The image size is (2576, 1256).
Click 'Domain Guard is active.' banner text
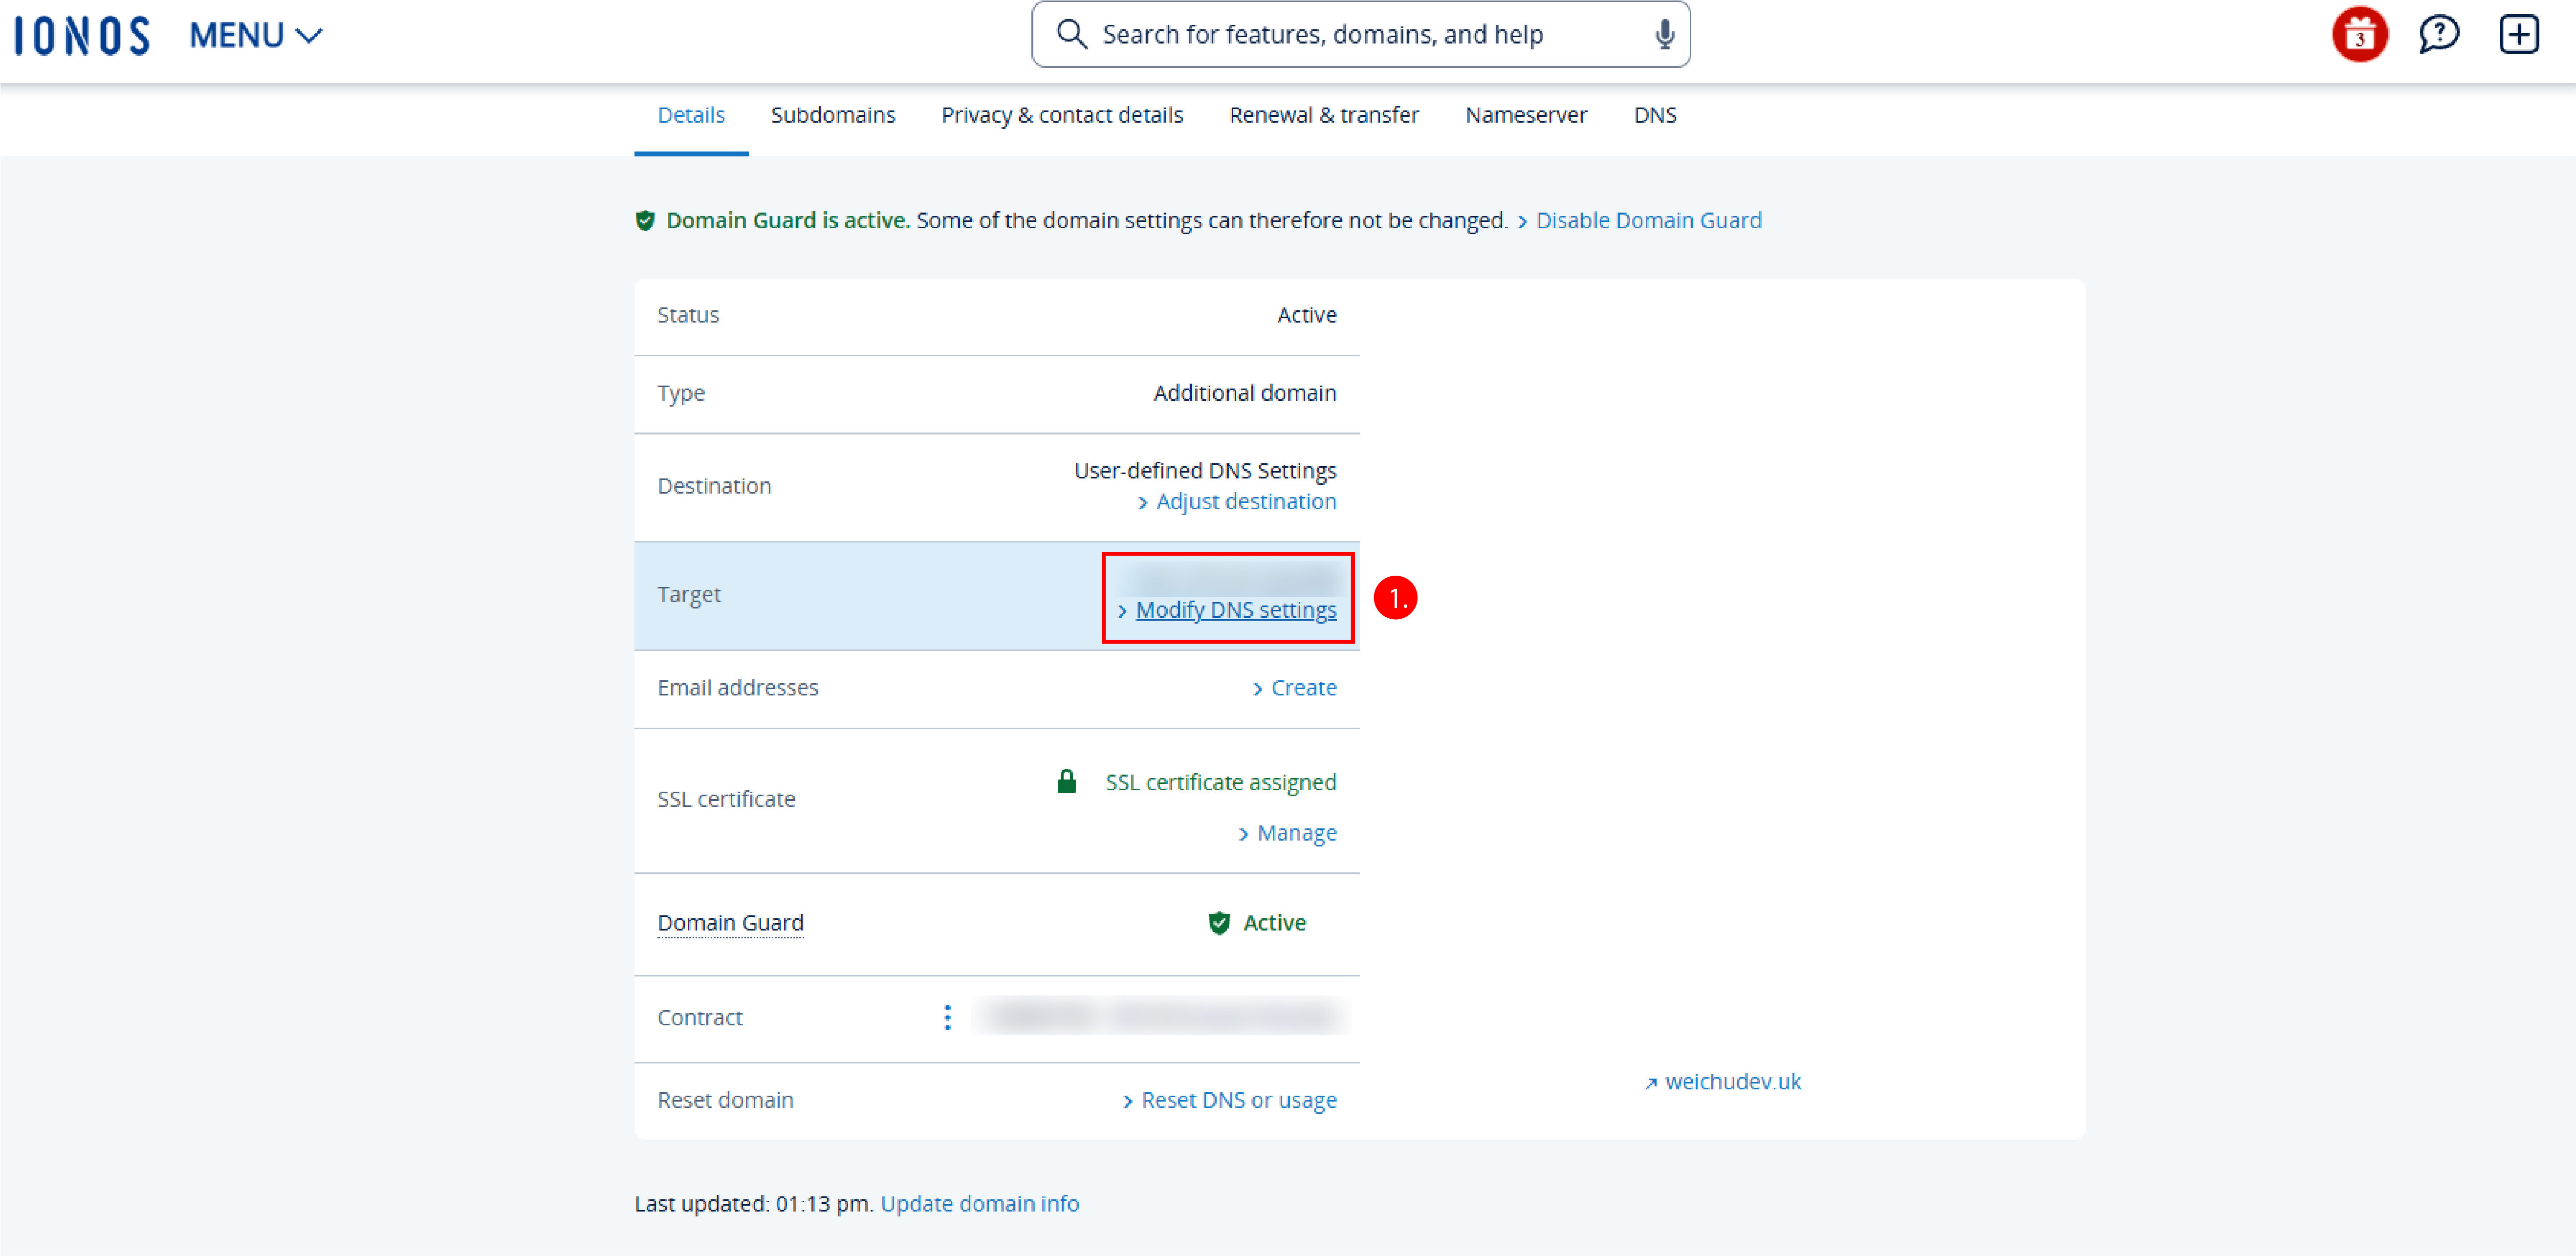(x=788, y=220)
